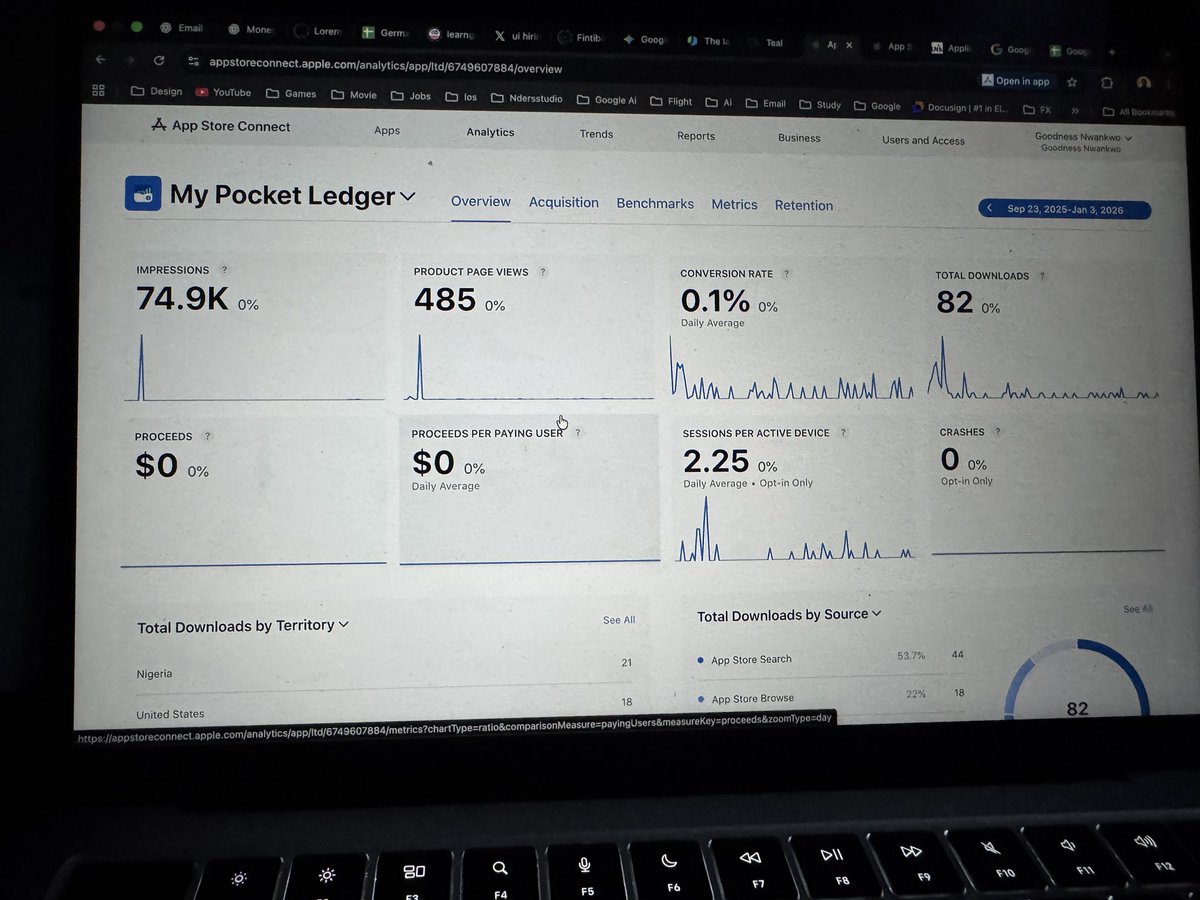Select the App Store Browse source row

tap(830, 696)
